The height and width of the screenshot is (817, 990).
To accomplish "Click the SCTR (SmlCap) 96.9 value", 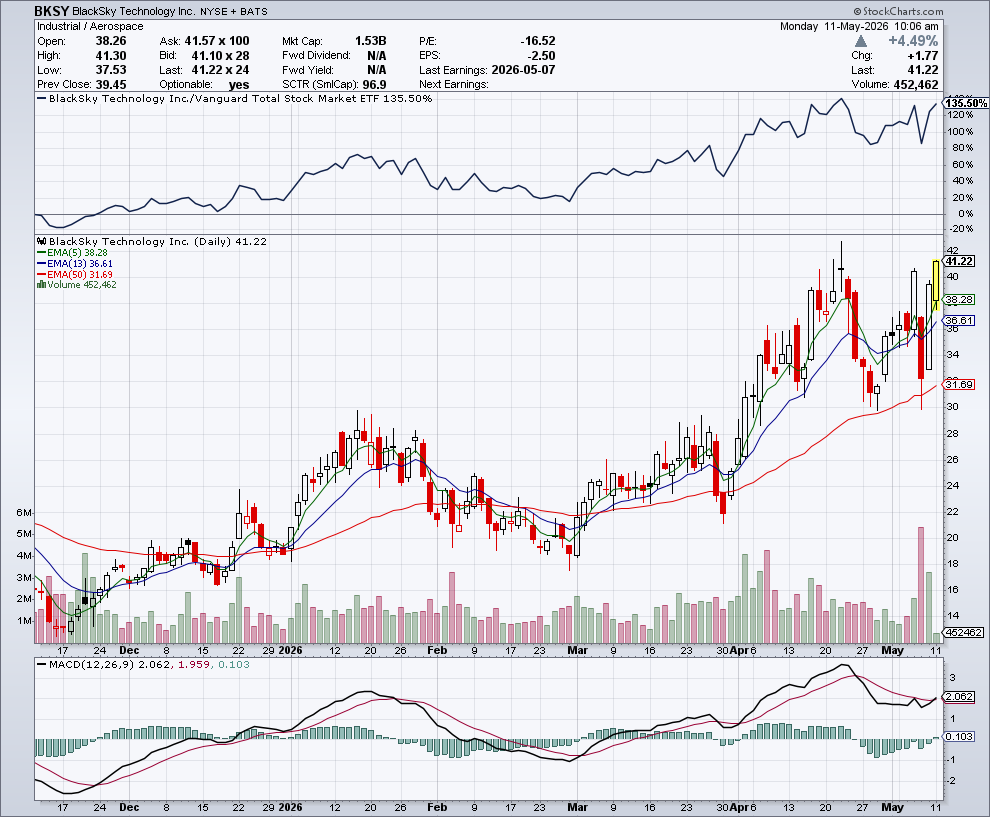I will 374,85.
